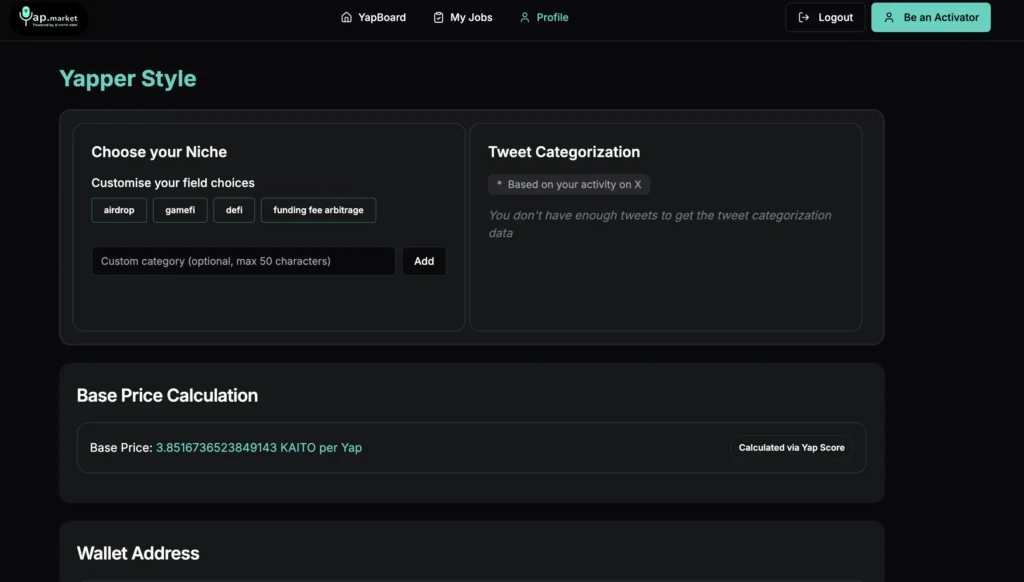Click the Based on your activity on X label

[x=569, y=184]
